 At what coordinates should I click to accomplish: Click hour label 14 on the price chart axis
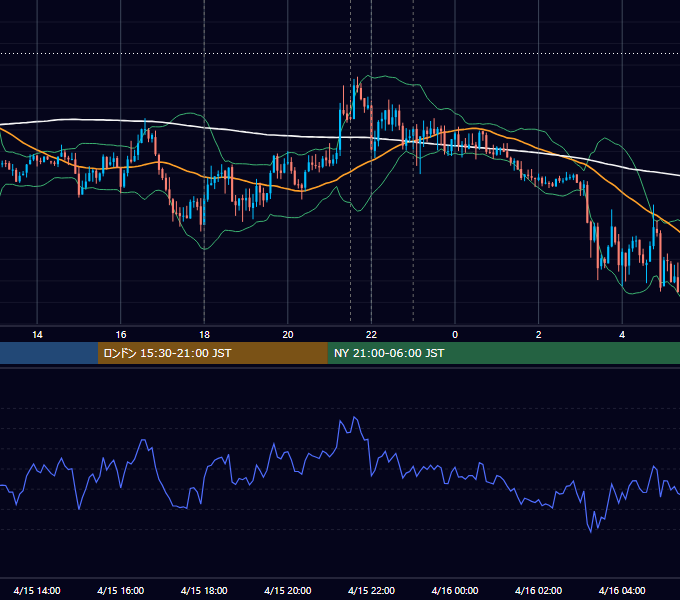[x=37, y=335]
